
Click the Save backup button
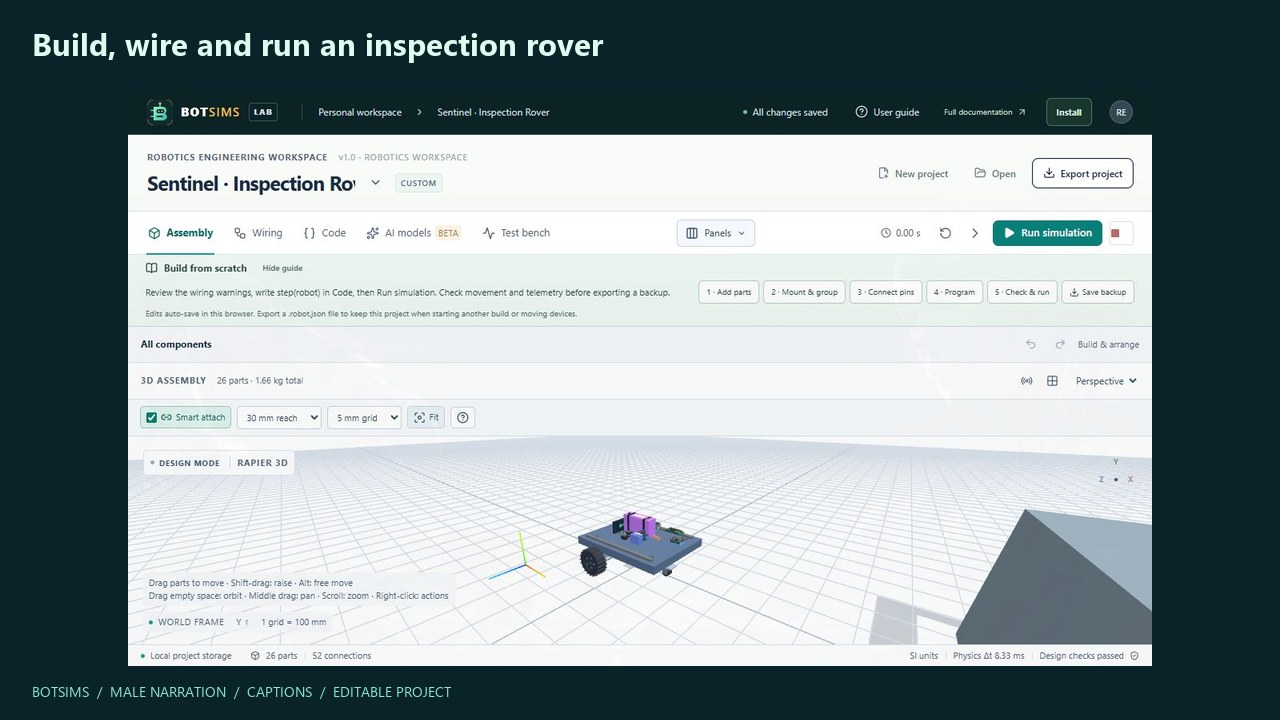click(1098, 292)
